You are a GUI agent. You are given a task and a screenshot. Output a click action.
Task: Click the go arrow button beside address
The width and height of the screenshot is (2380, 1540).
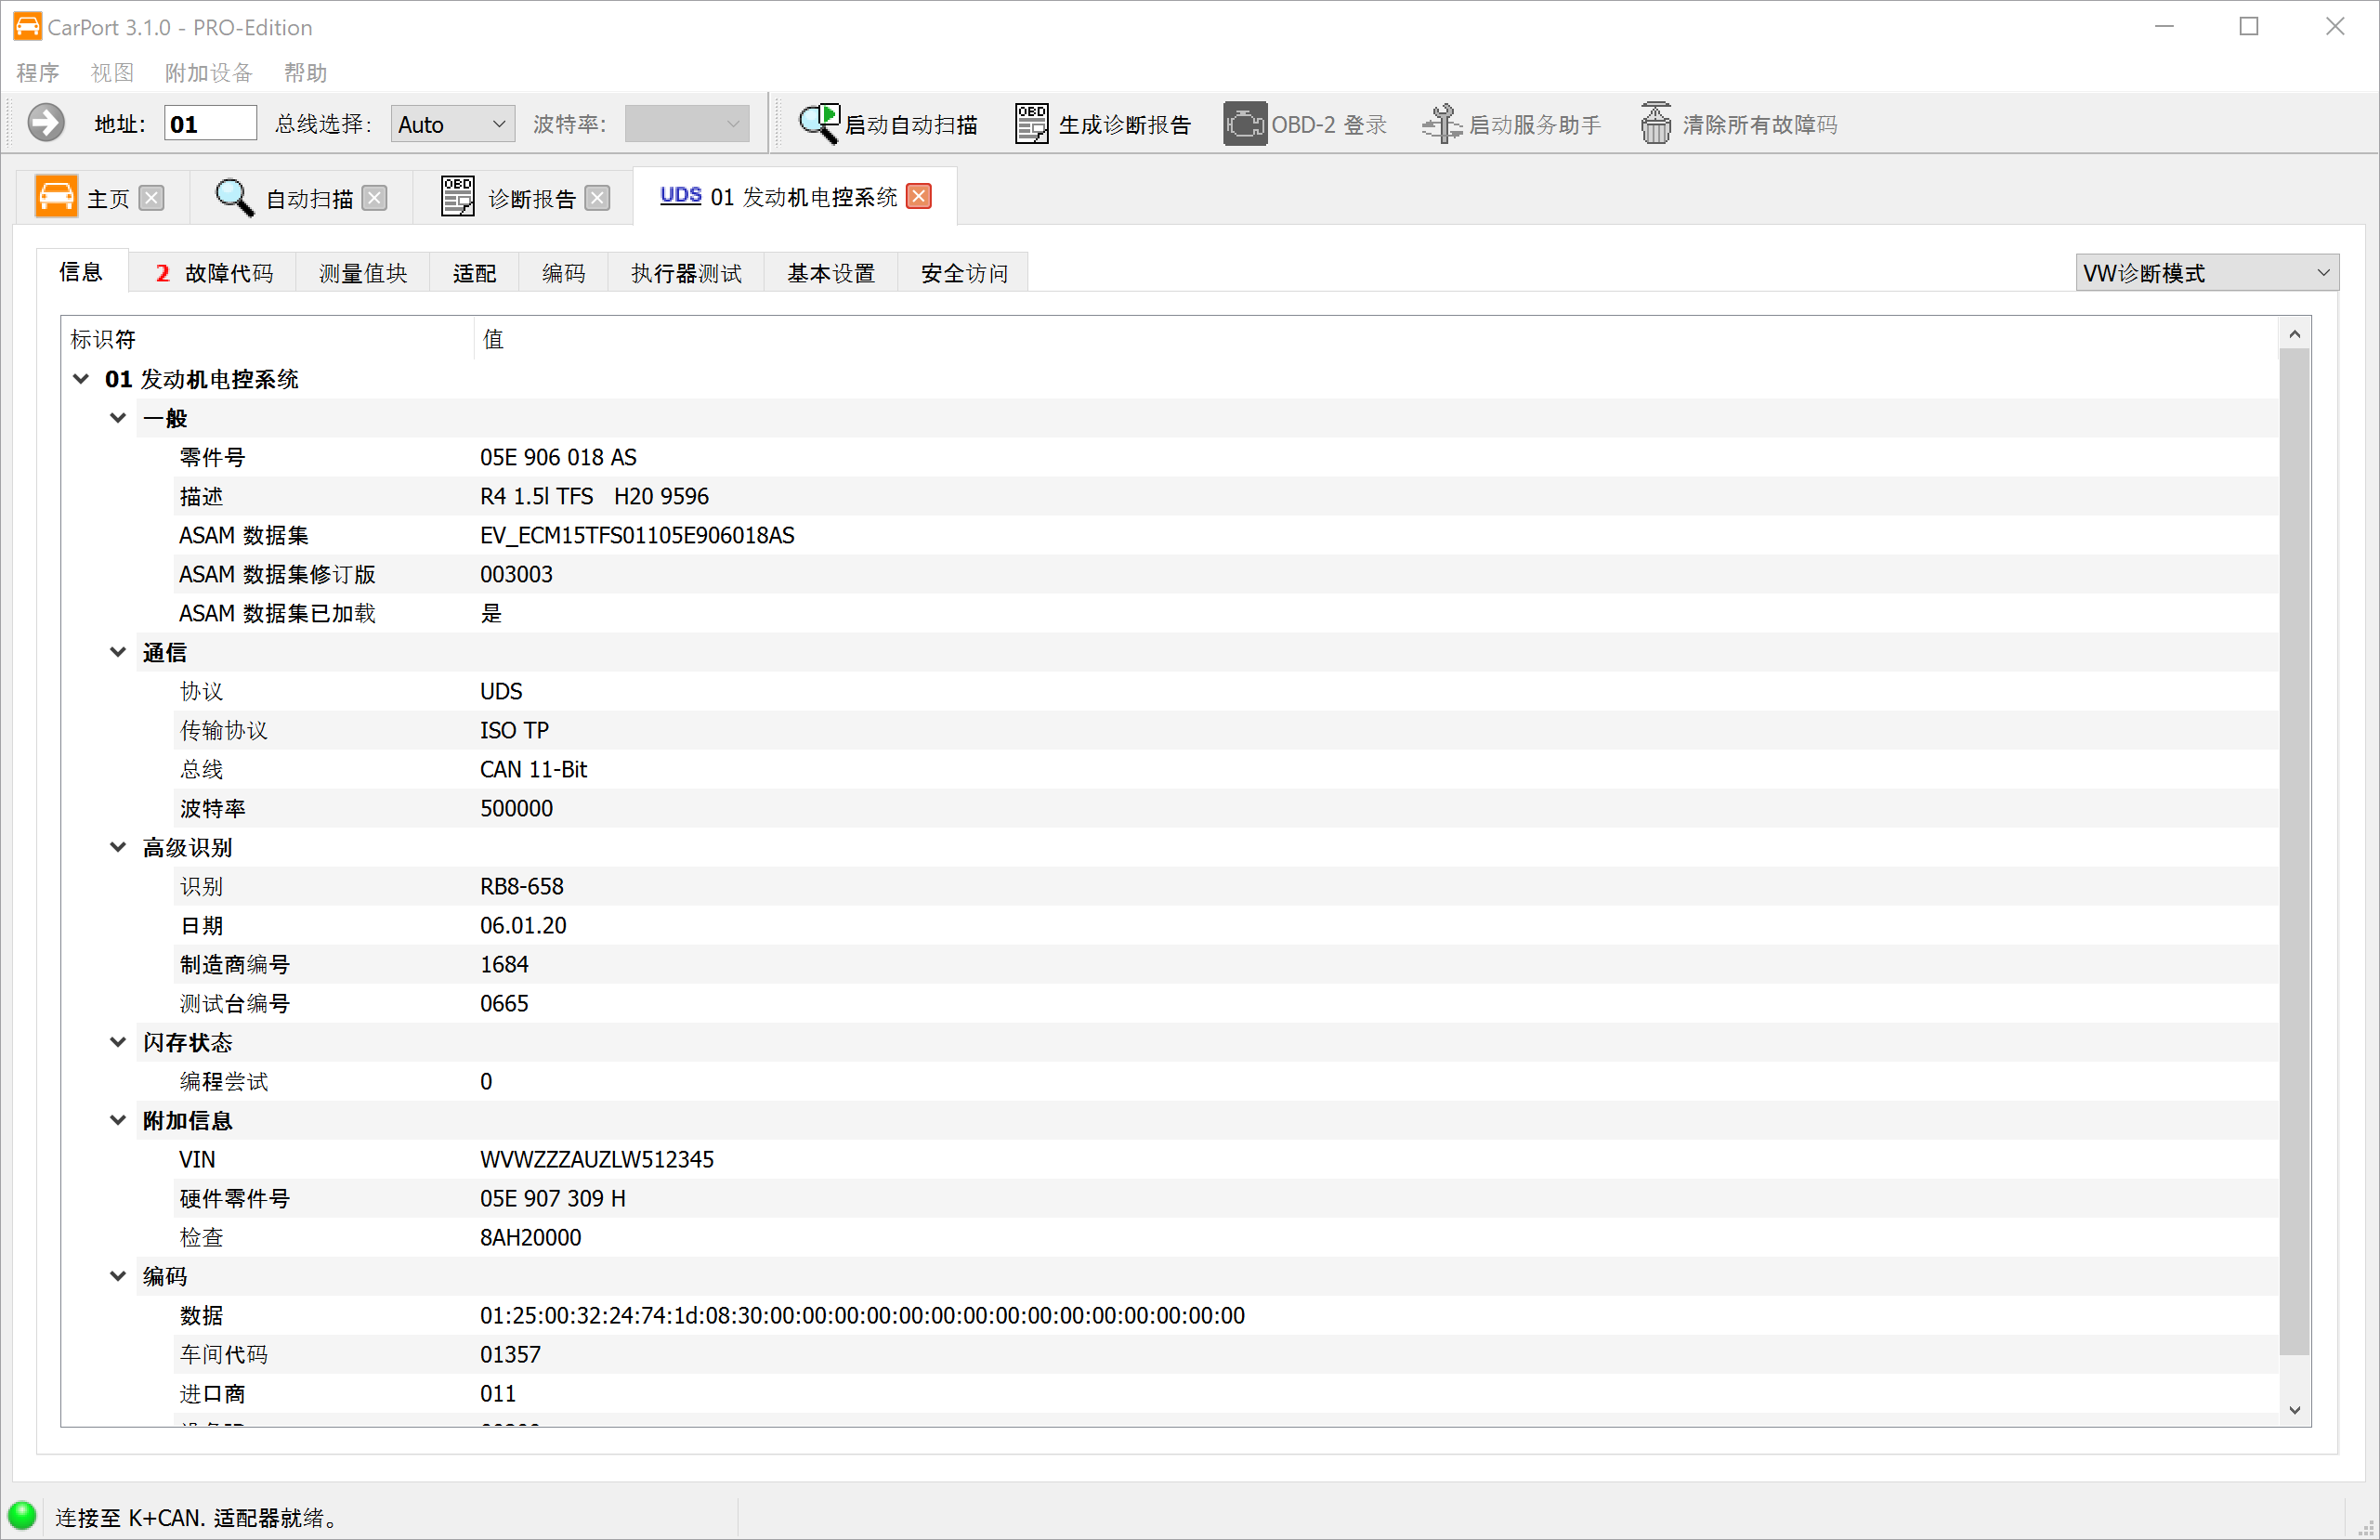pos(45,124)
